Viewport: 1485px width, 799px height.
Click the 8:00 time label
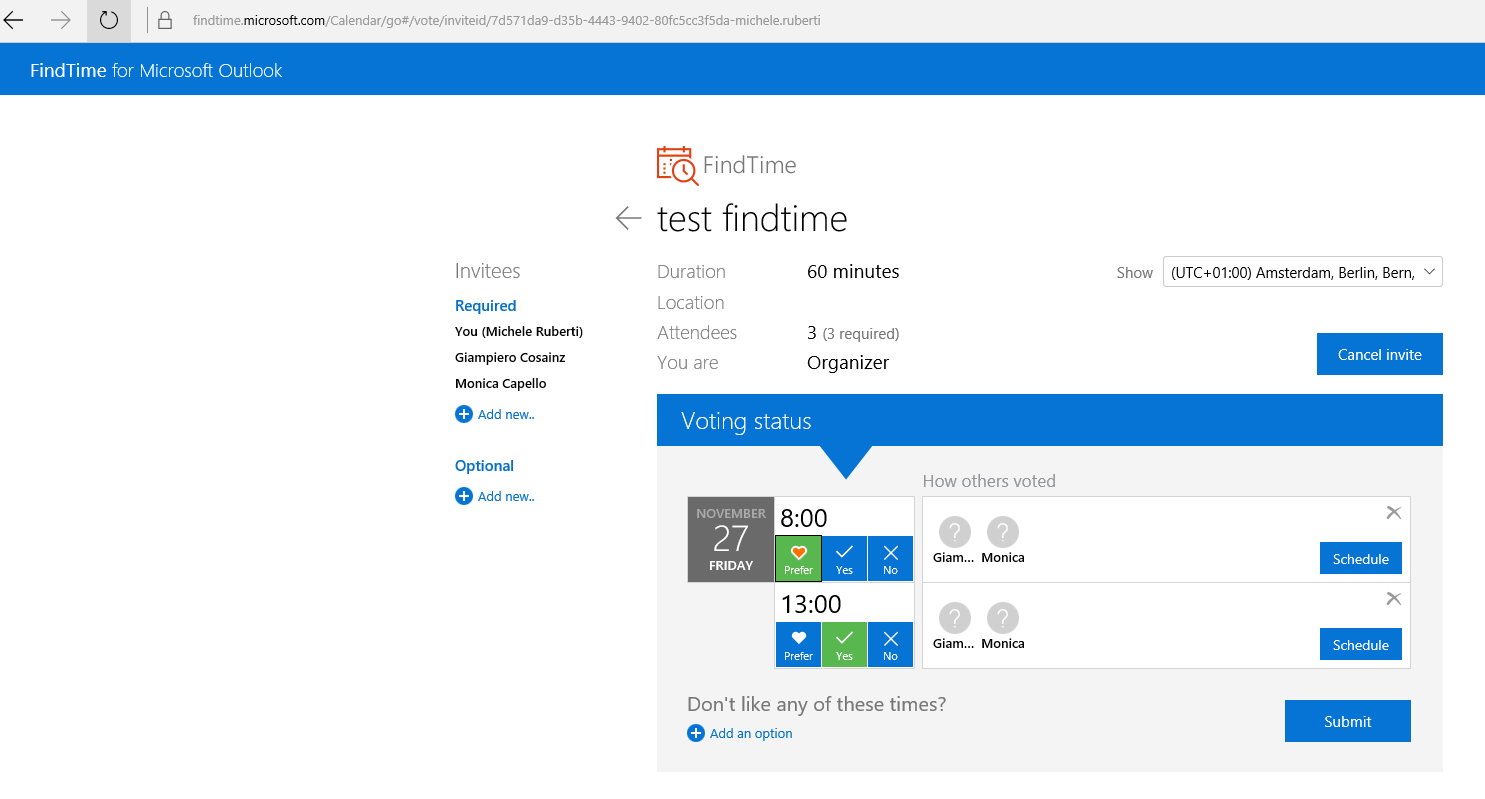click(x=804, y=518)
